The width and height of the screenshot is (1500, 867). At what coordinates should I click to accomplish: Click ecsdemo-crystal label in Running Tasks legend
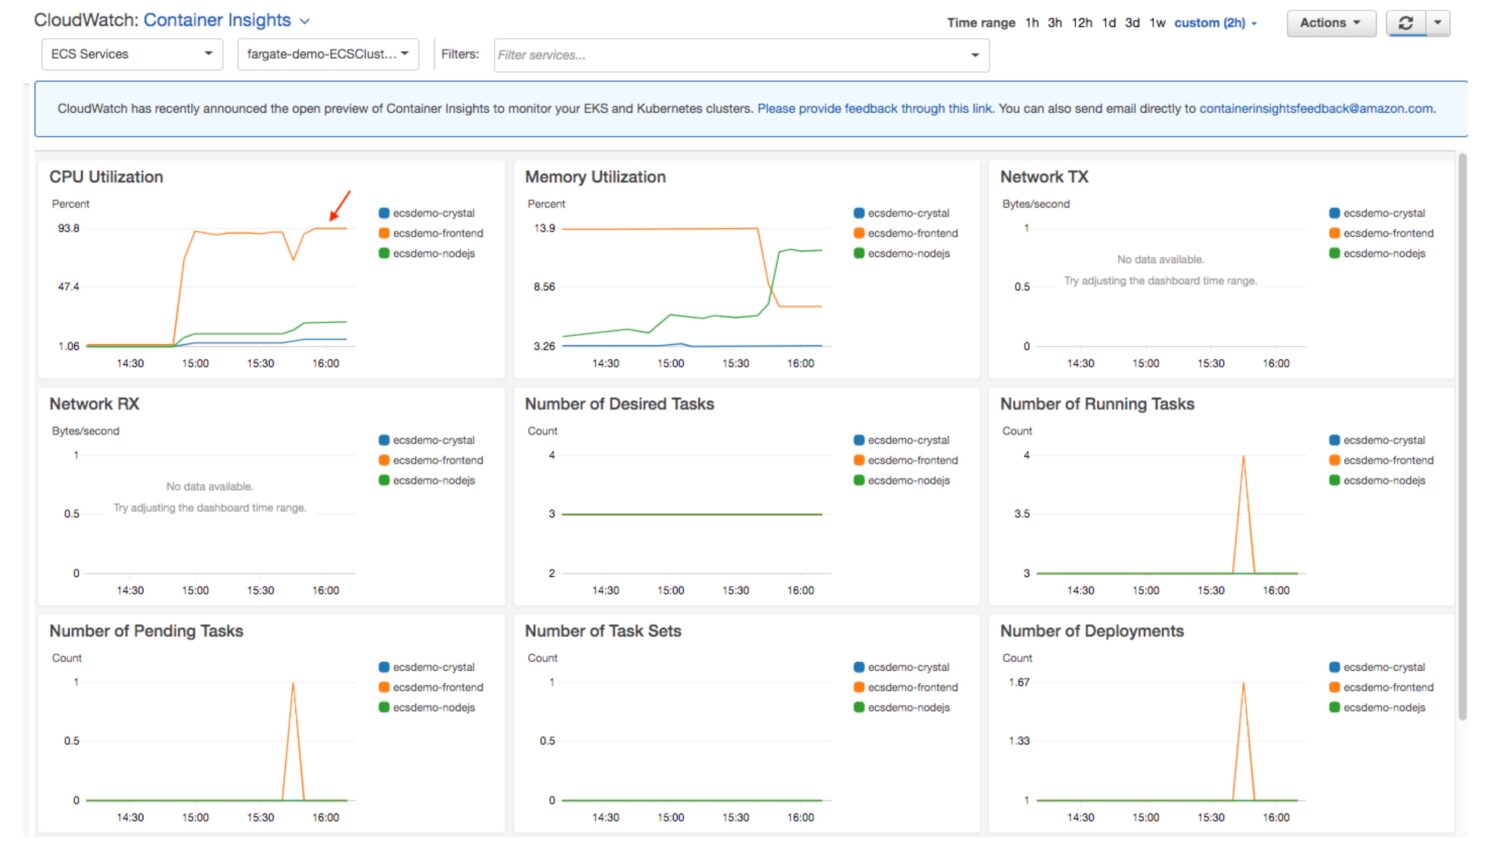click(x=1384, y=440)
